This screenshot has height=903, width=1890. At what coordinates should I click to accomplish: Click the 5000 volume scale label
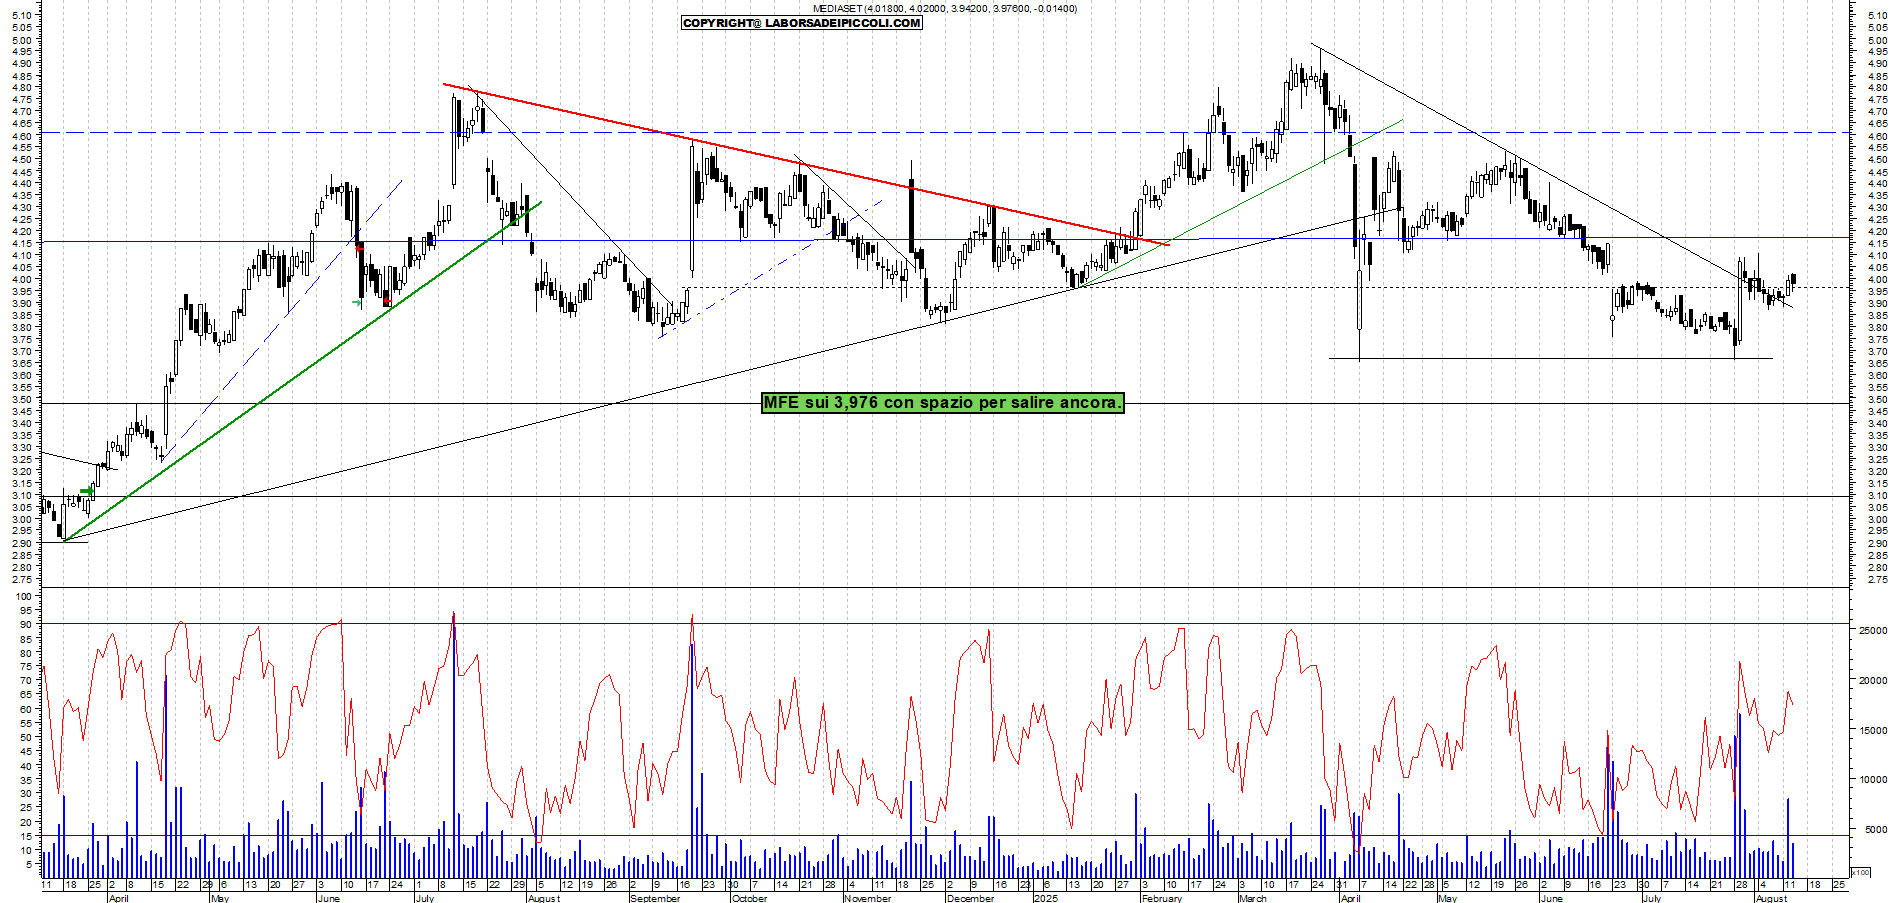pyautogui.click(x=1874, y=829)
